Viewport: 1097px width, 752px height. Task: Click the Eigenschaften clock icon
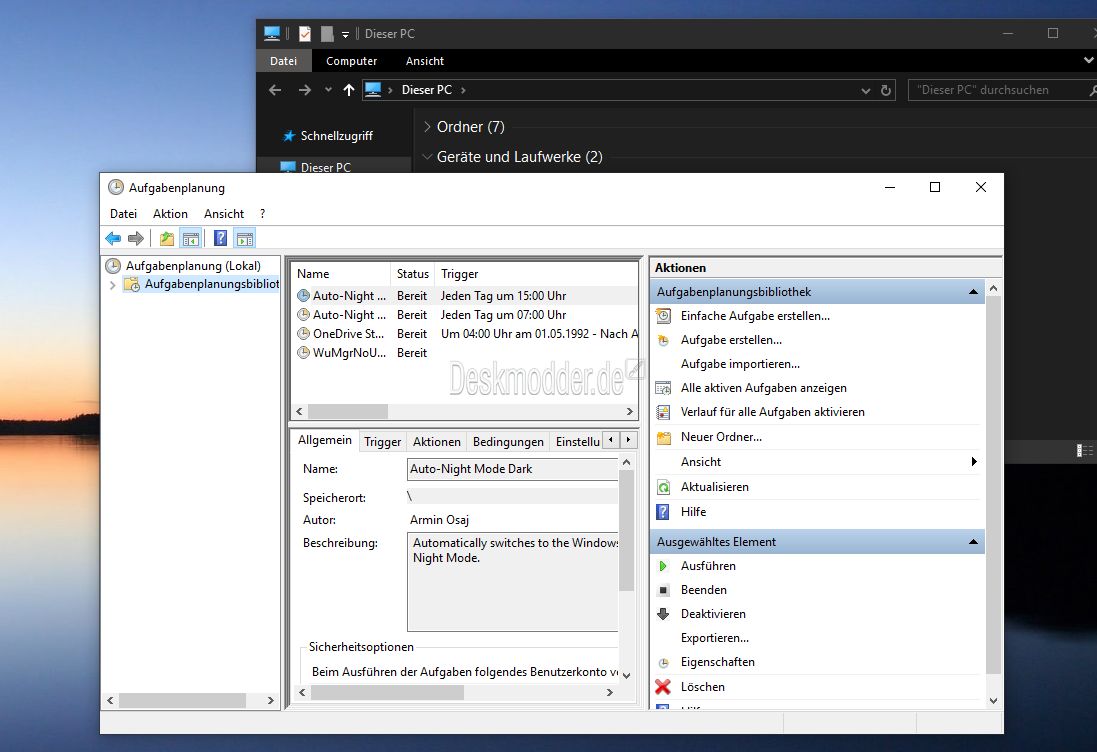click(663, 662)
